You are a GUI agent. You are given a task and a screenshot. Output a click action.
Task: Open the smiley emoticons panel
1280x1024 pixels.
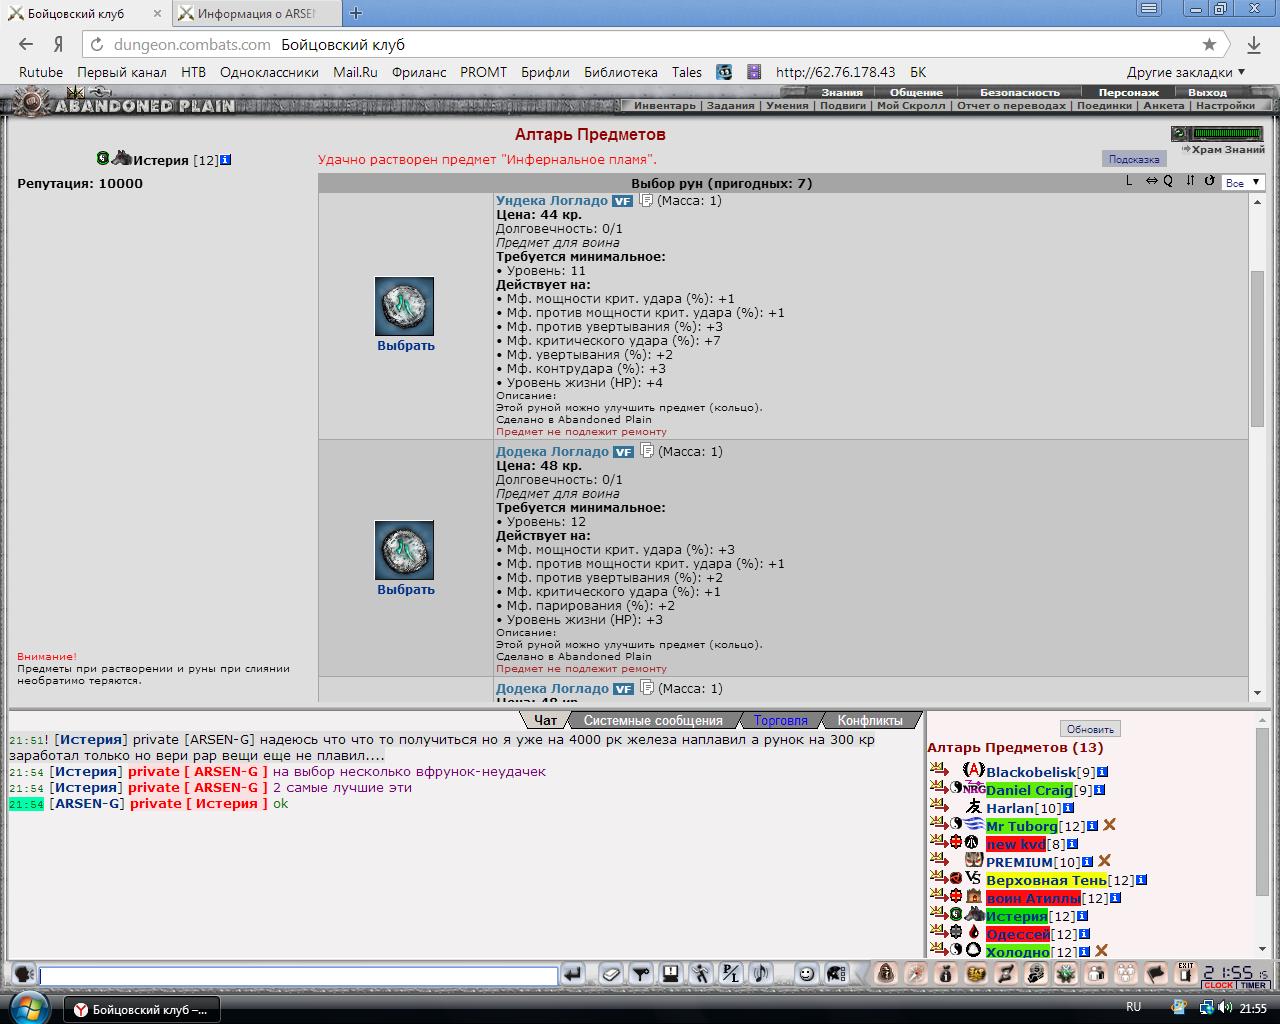pos(806,974)
